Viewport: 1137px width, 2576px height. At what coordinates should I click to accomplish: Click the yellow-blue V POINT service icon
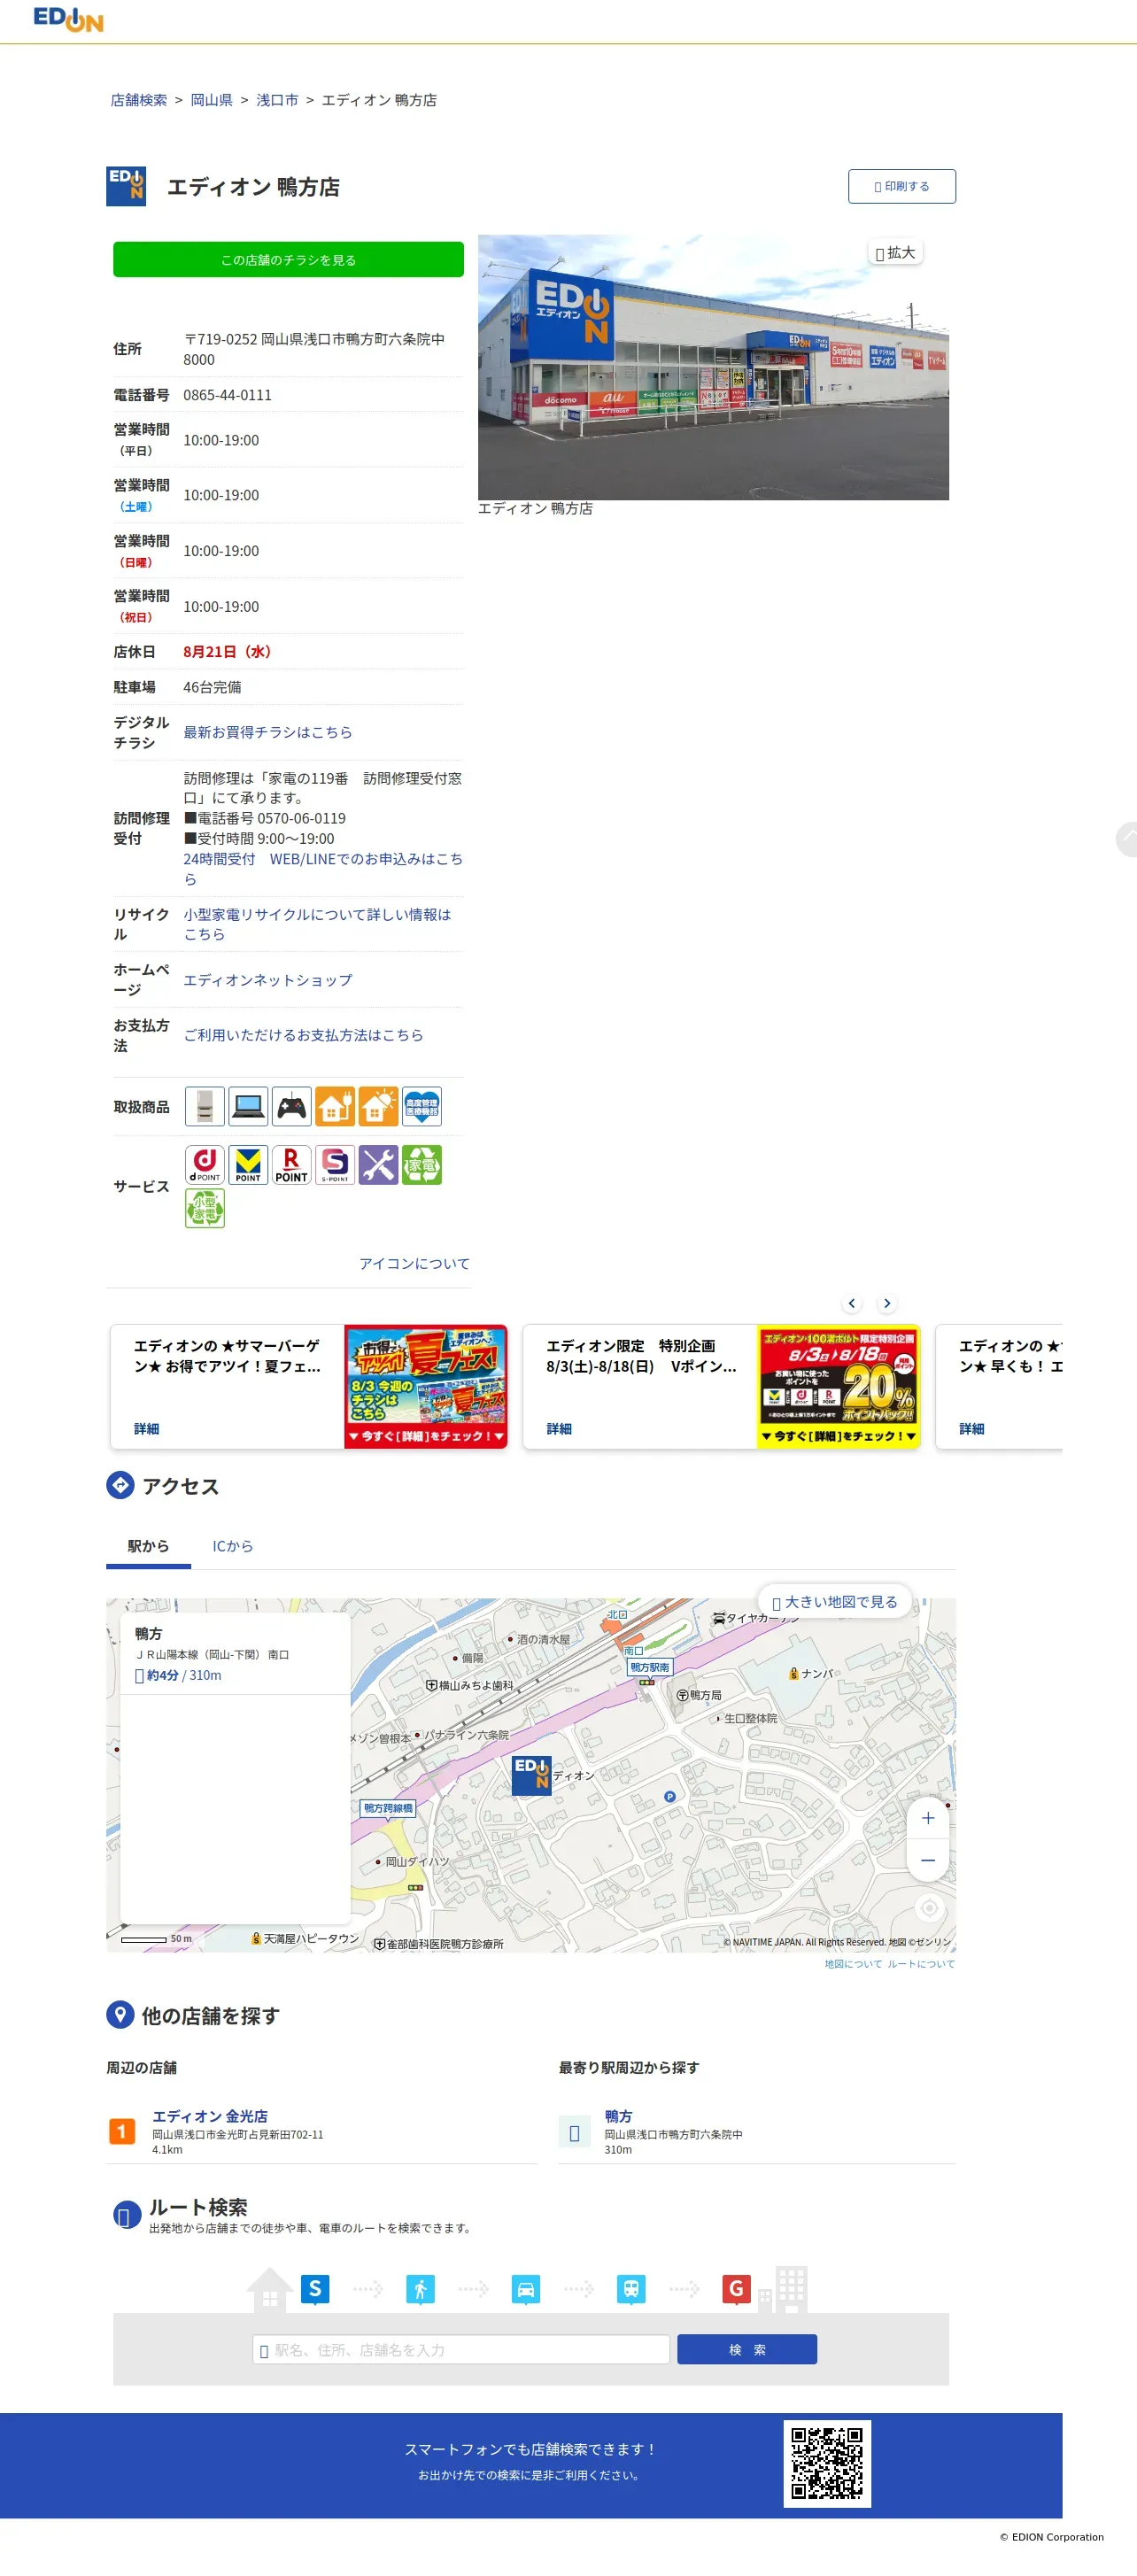(x=248, y=1165)
